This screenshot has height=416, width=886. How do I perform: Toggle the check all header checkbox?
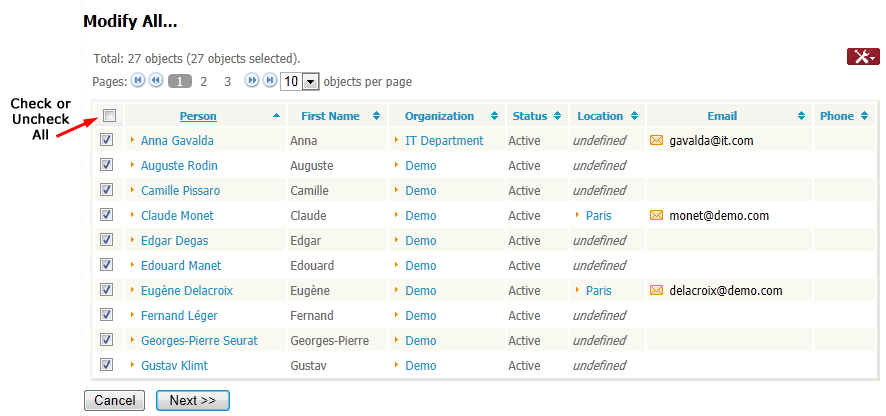(x=109, y=115)
